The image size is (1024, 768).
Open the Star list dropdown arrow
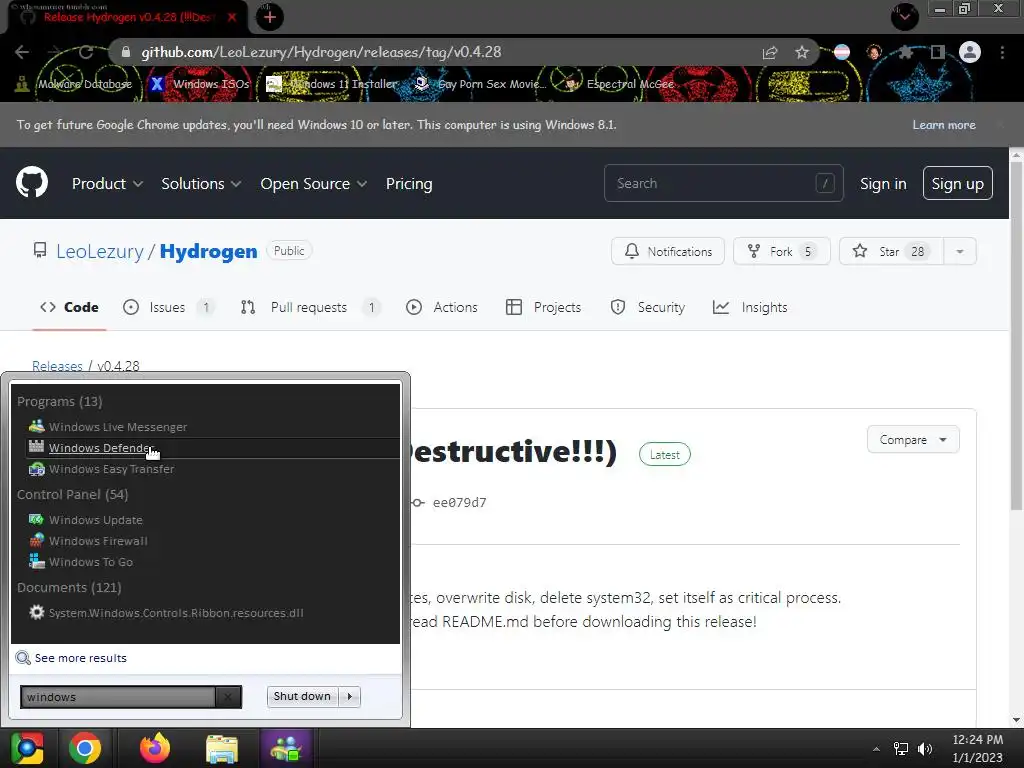(x=960, y=251)
